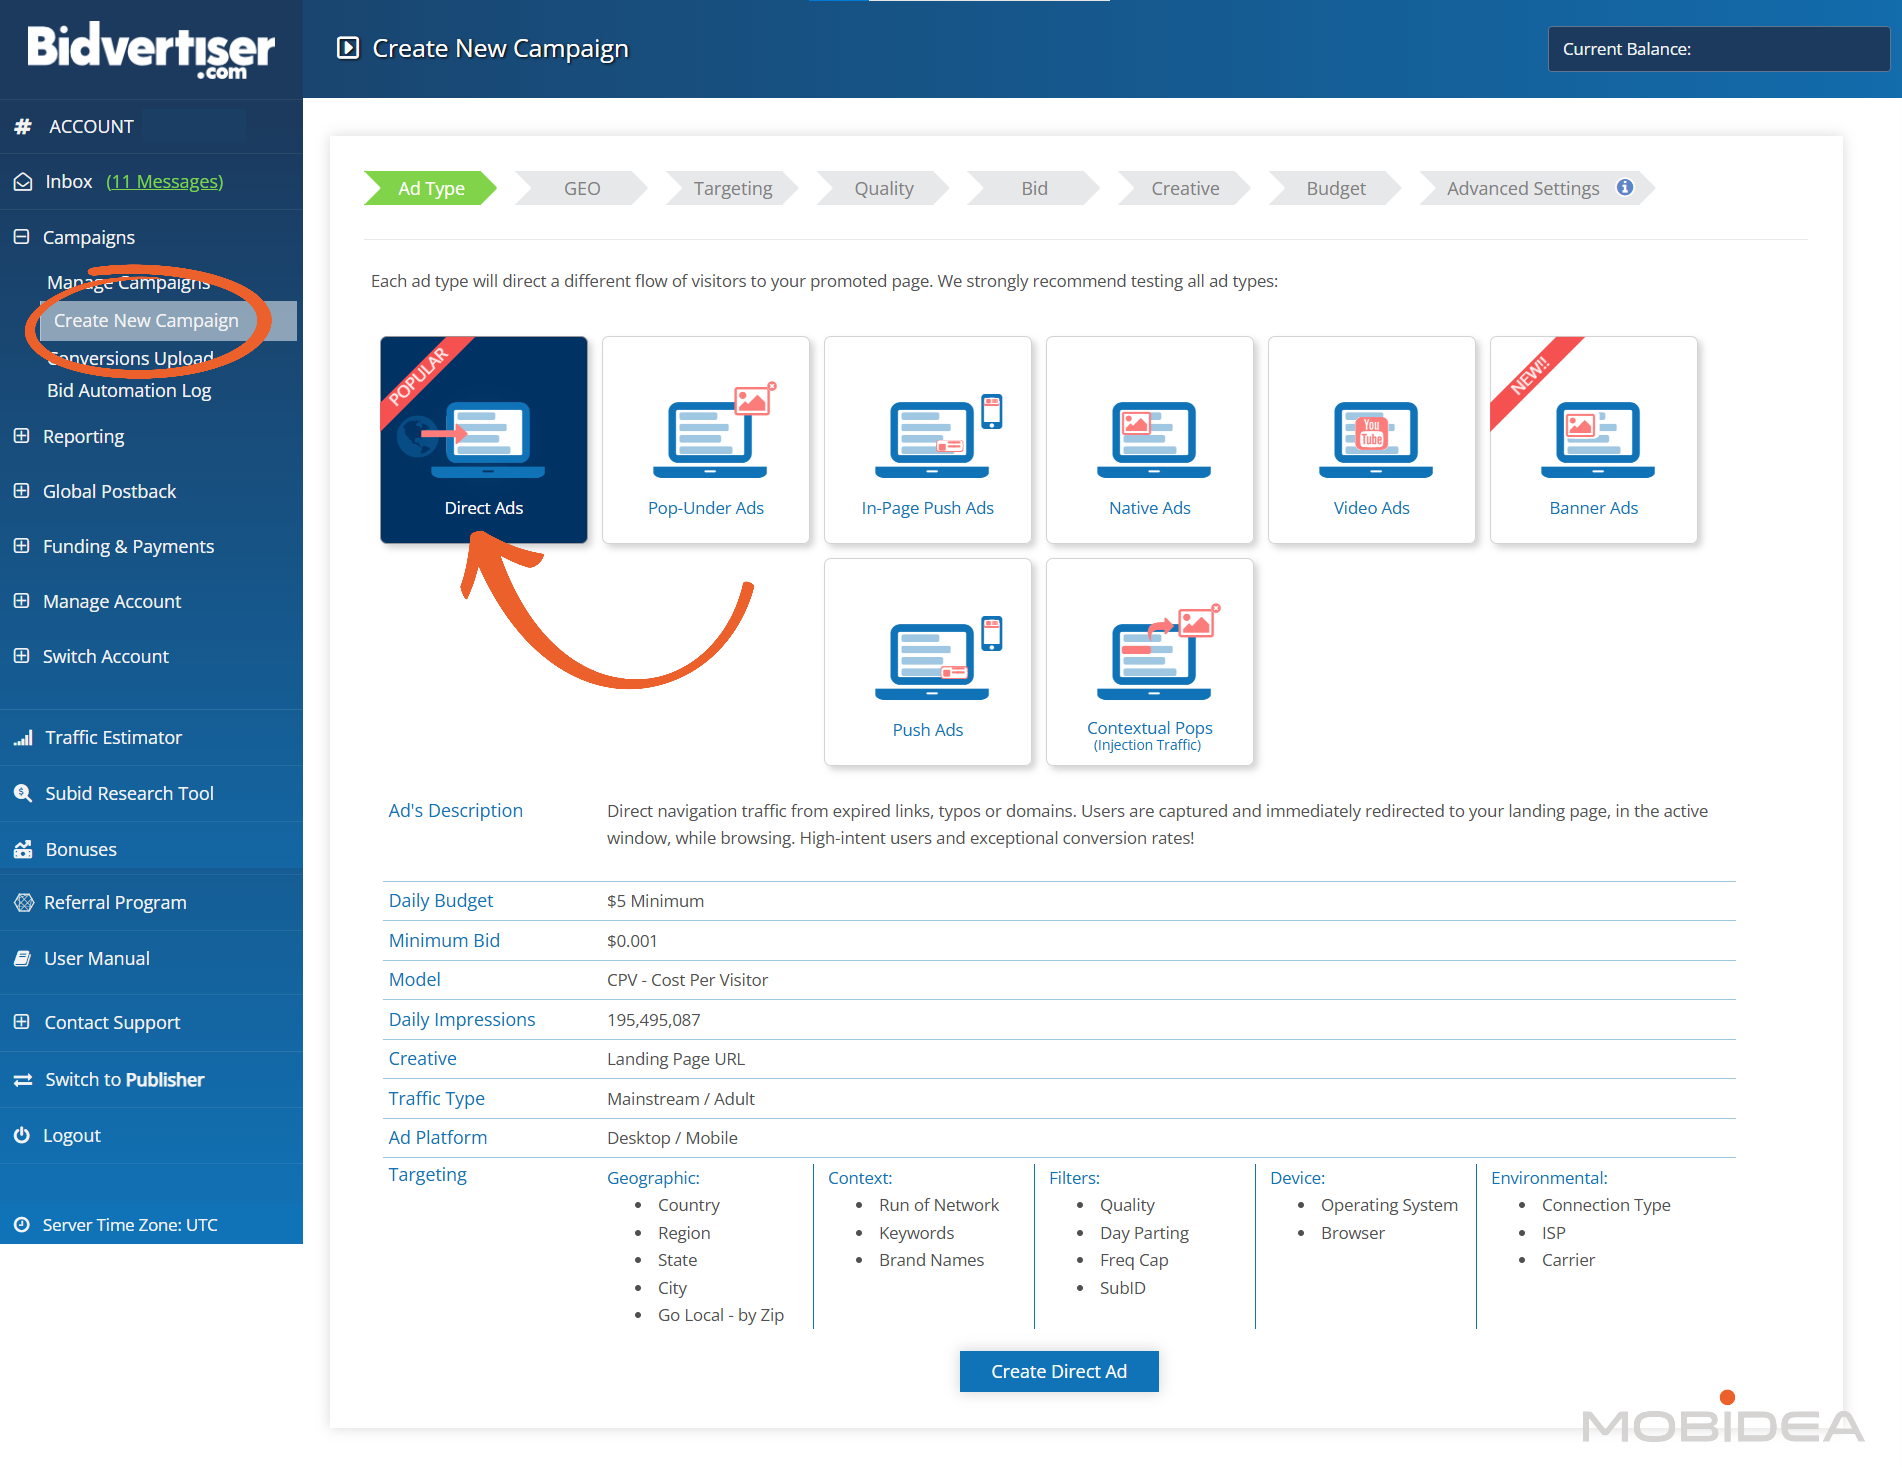
Task: Collapse the Campaigns sidebar section
Action: pyautogui.click(x=22, y=237)
